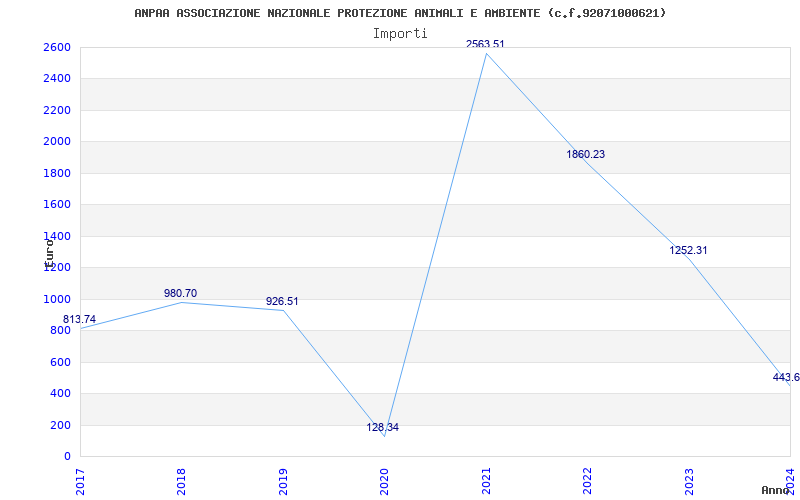Click the x-axis year label 2018
The image size is (800, 500).
coord(181,481)
